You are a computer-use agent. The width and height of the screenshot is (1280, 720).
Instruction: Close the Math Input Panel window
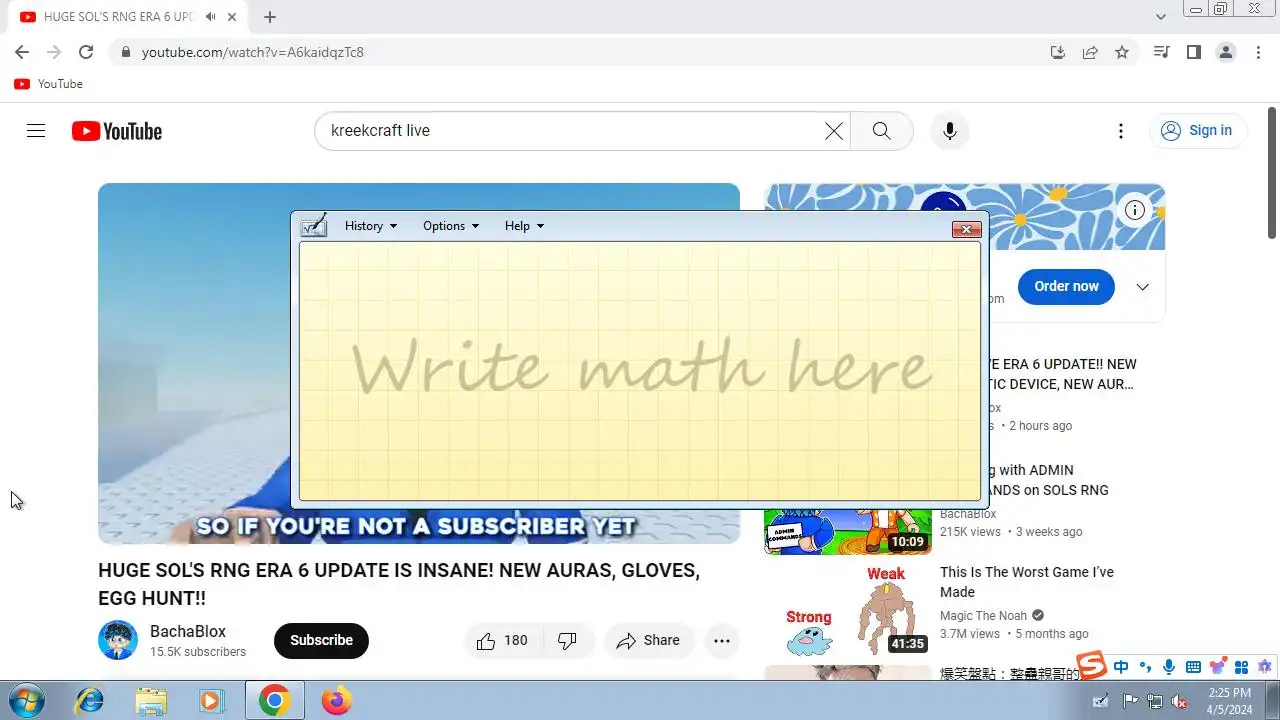966,229
